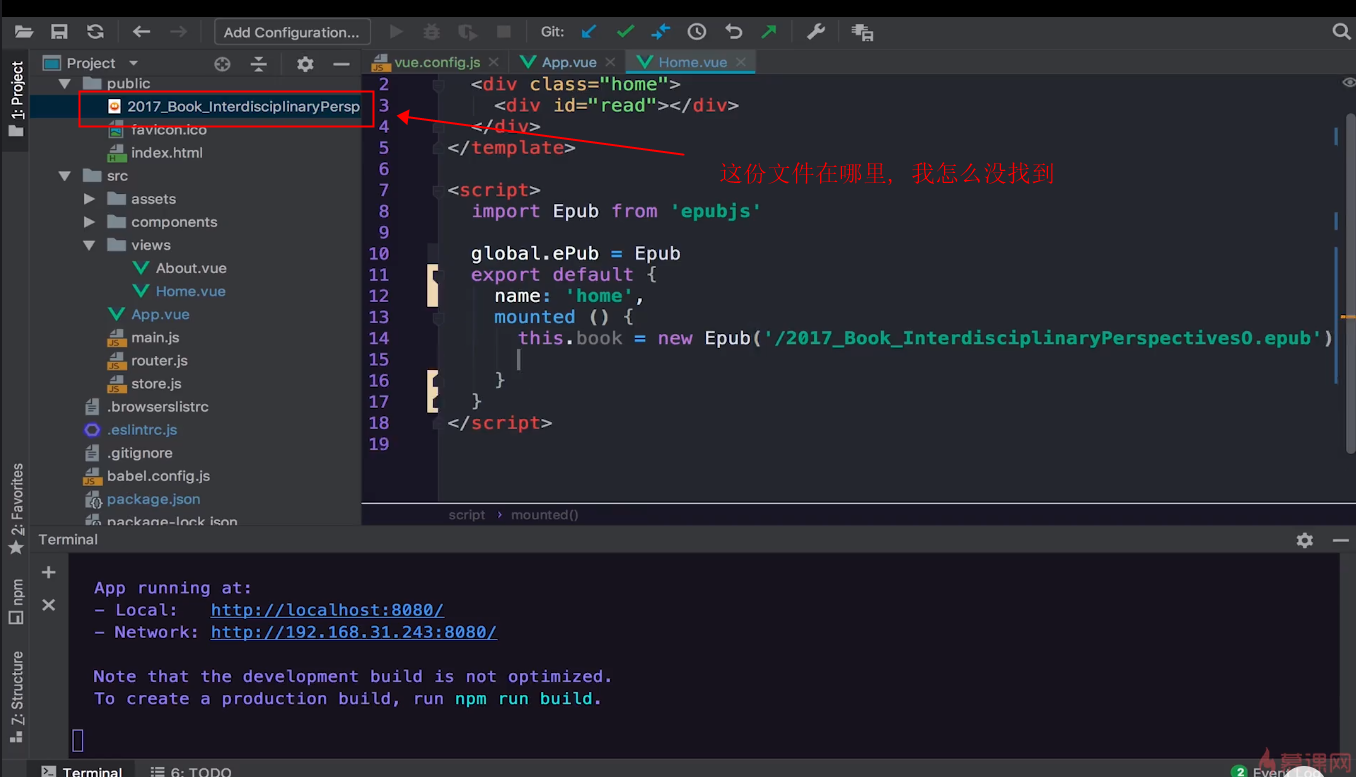The image size is (1356, 777).
Task: Open package.json in the project tree
Action: (x=153, y=499)
